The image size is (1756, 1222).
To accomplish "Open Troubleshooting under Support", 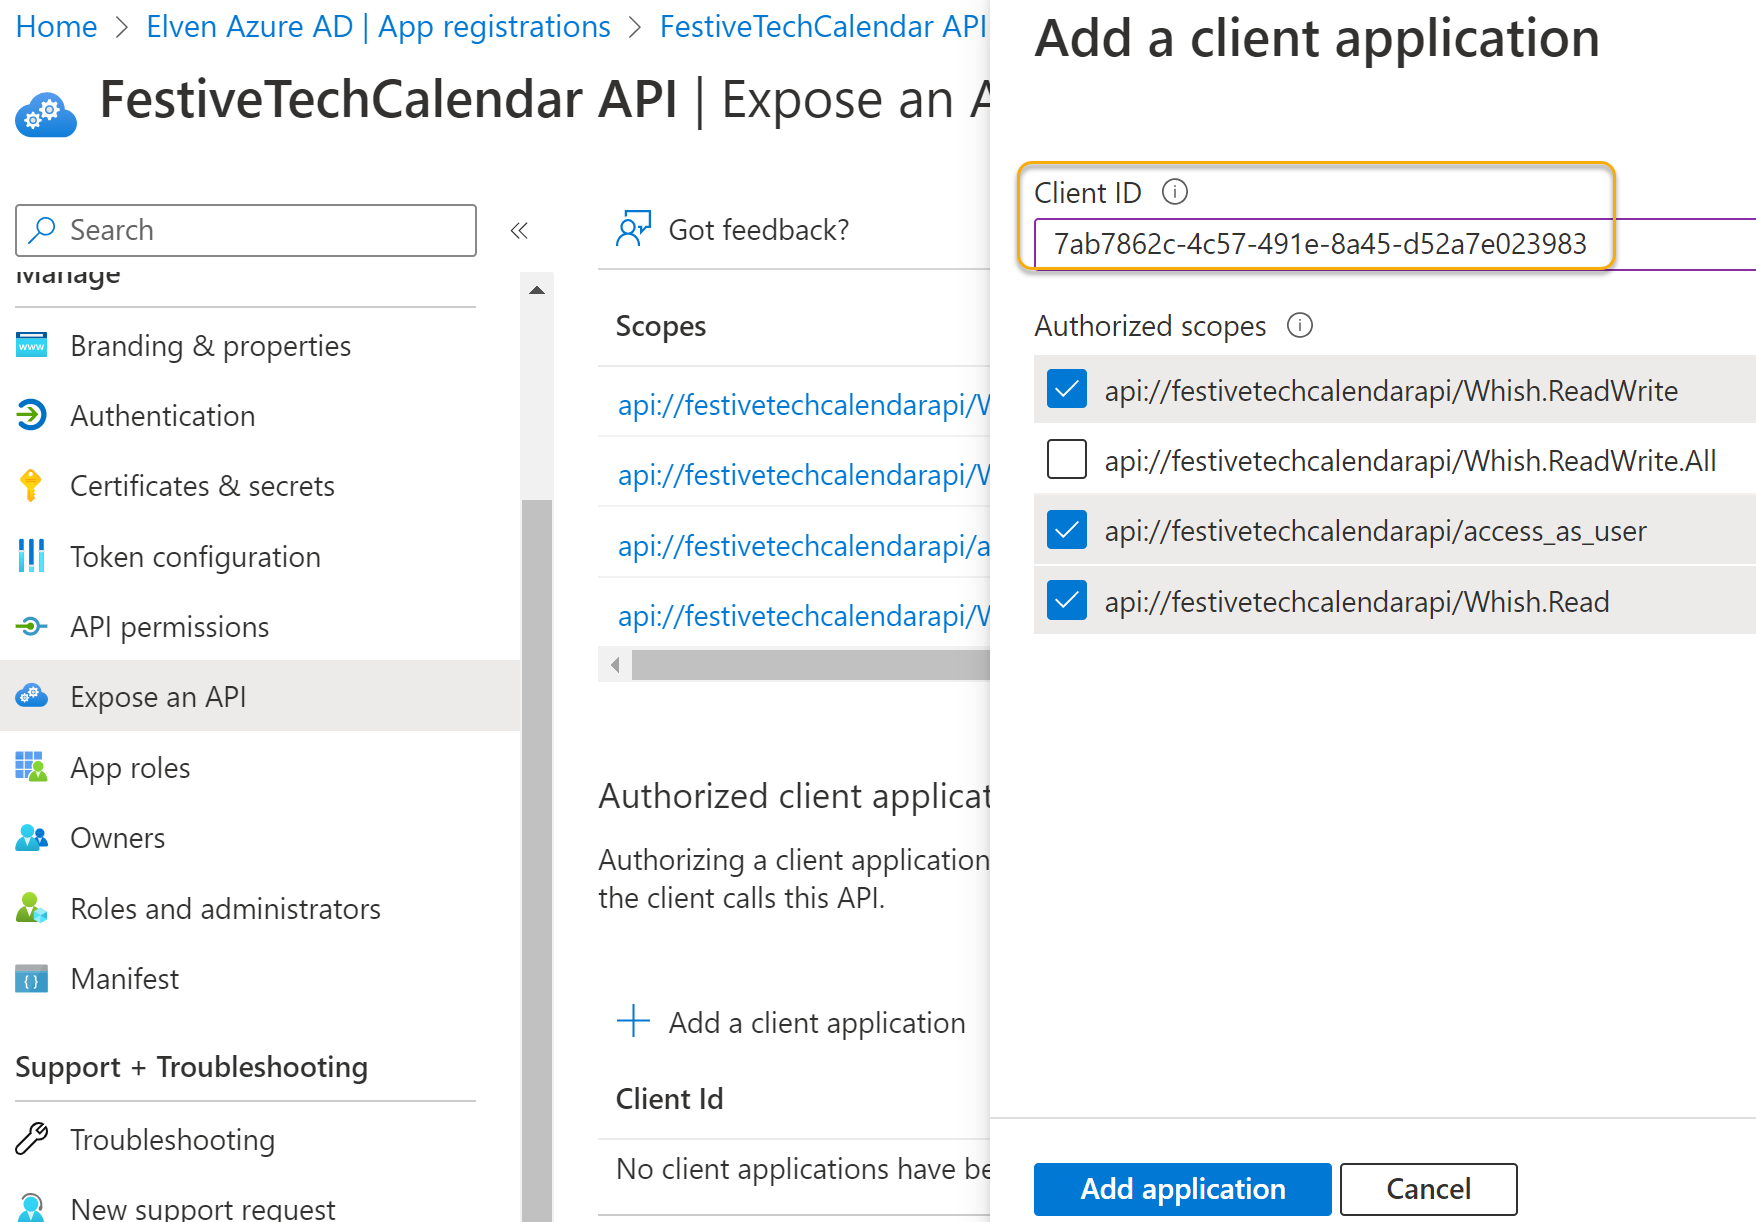I will click(260, 1139).
